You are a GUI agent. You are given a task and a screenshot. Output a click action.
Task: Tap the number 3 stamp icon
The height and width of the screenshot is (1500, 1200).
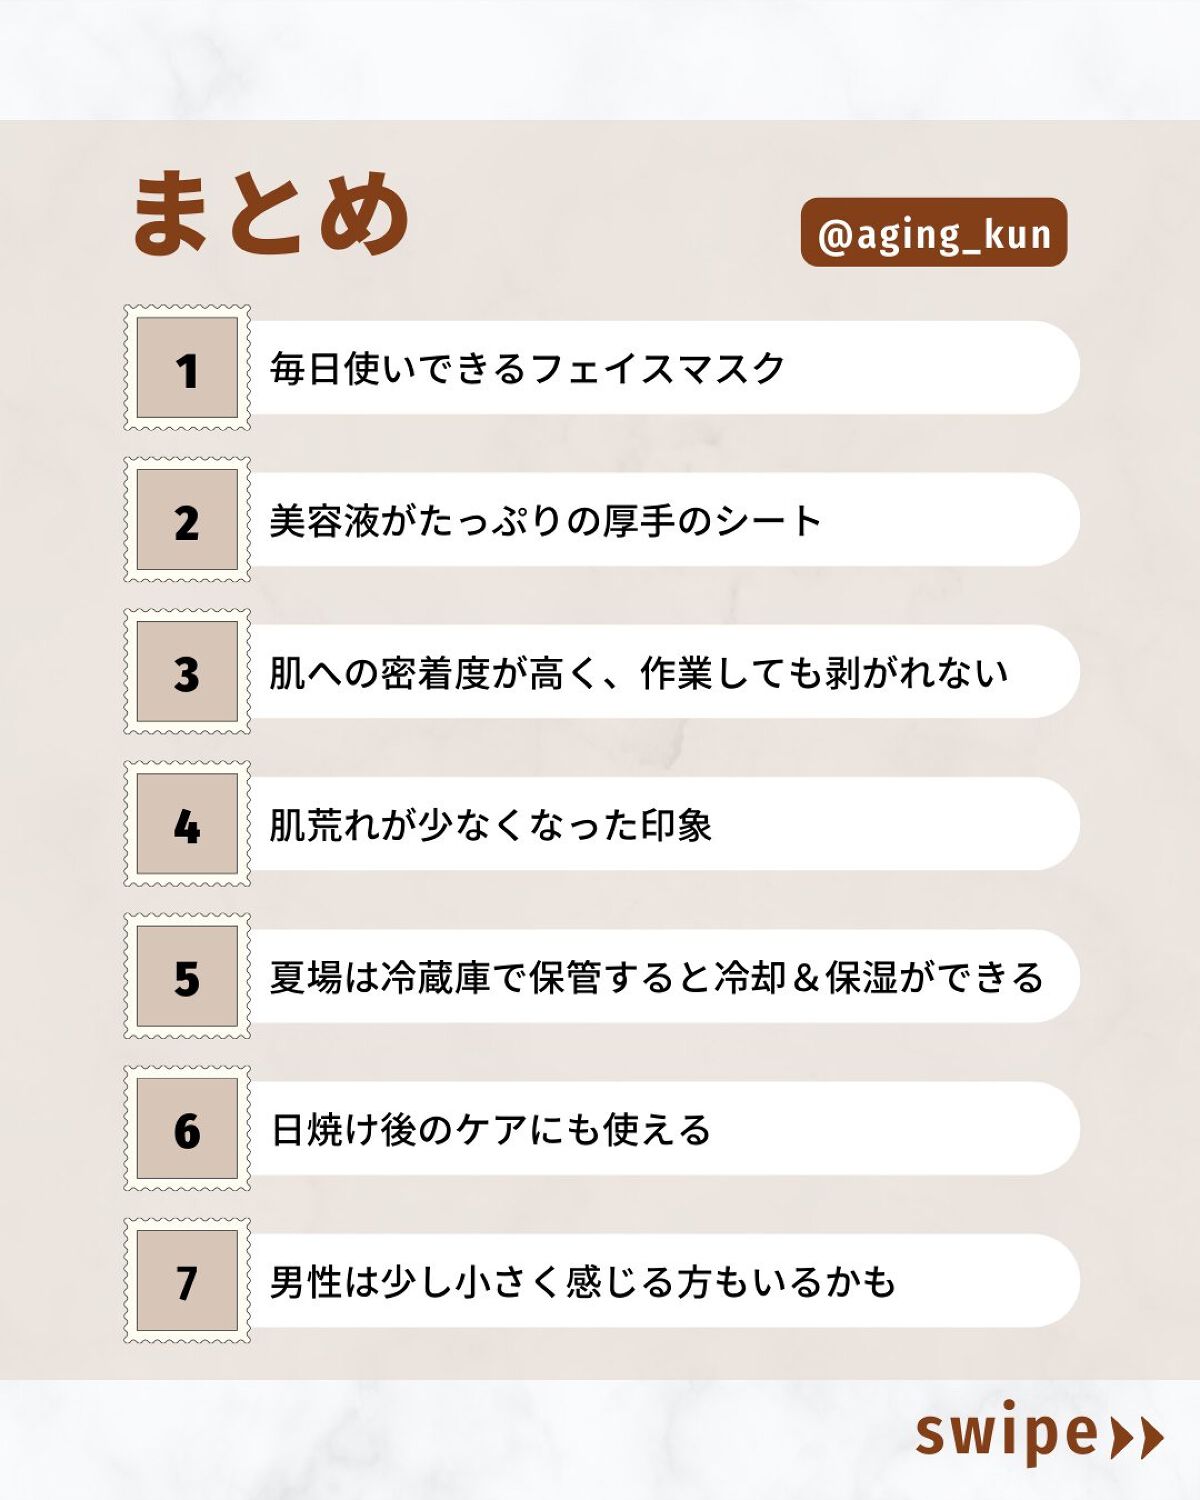tap(187, 672)
